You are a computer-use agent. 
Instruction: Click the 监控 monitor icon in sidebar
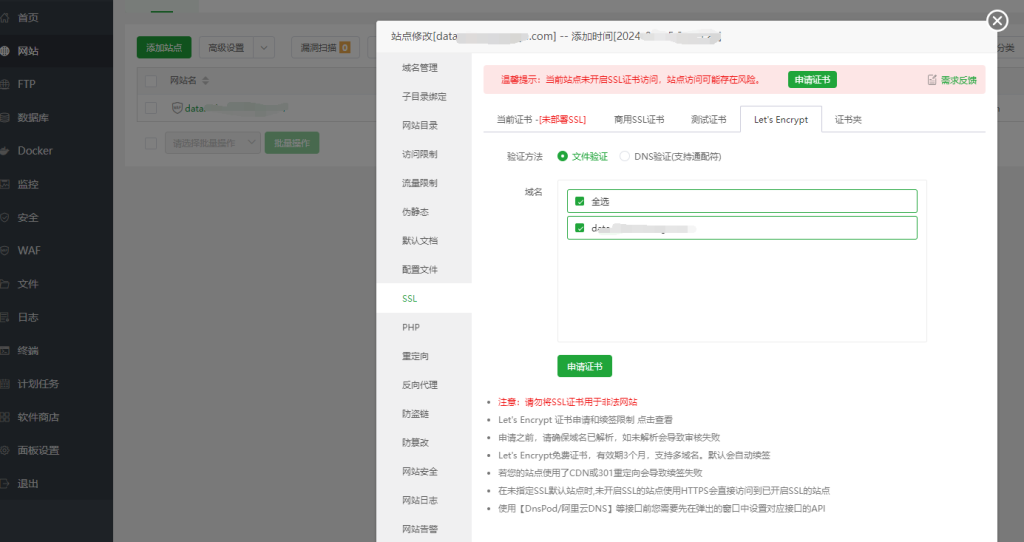click(7, 184)
